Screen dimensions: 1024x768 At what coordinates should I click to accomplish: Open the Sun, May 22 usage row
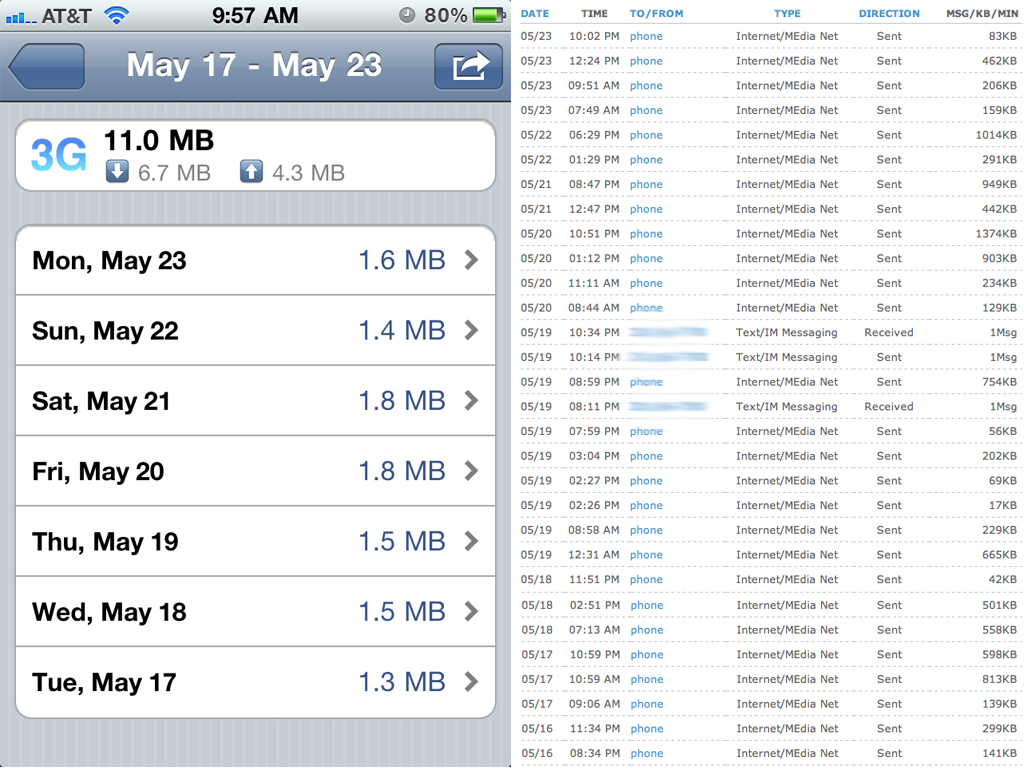255,331
